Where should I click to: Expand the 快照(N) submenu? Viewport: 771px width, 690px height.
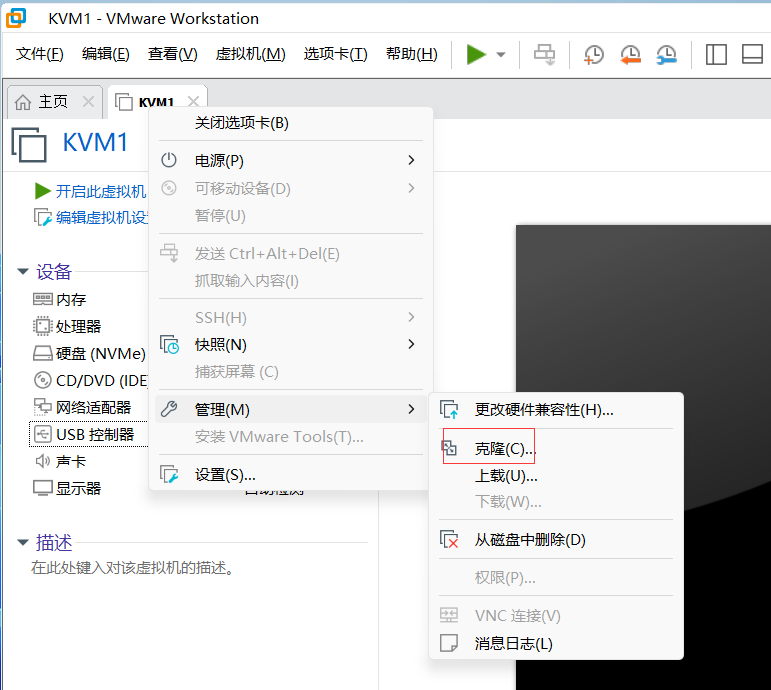click(291, 344)
